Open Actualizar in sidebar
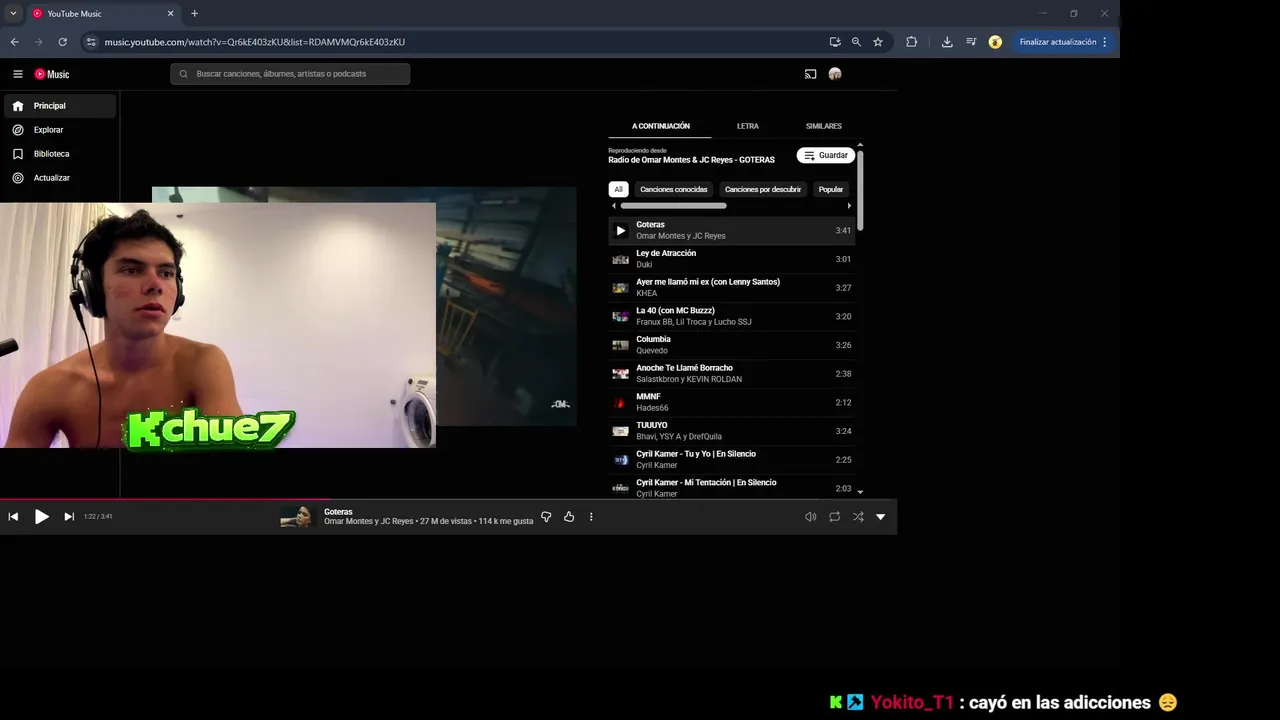 point(60,178)
